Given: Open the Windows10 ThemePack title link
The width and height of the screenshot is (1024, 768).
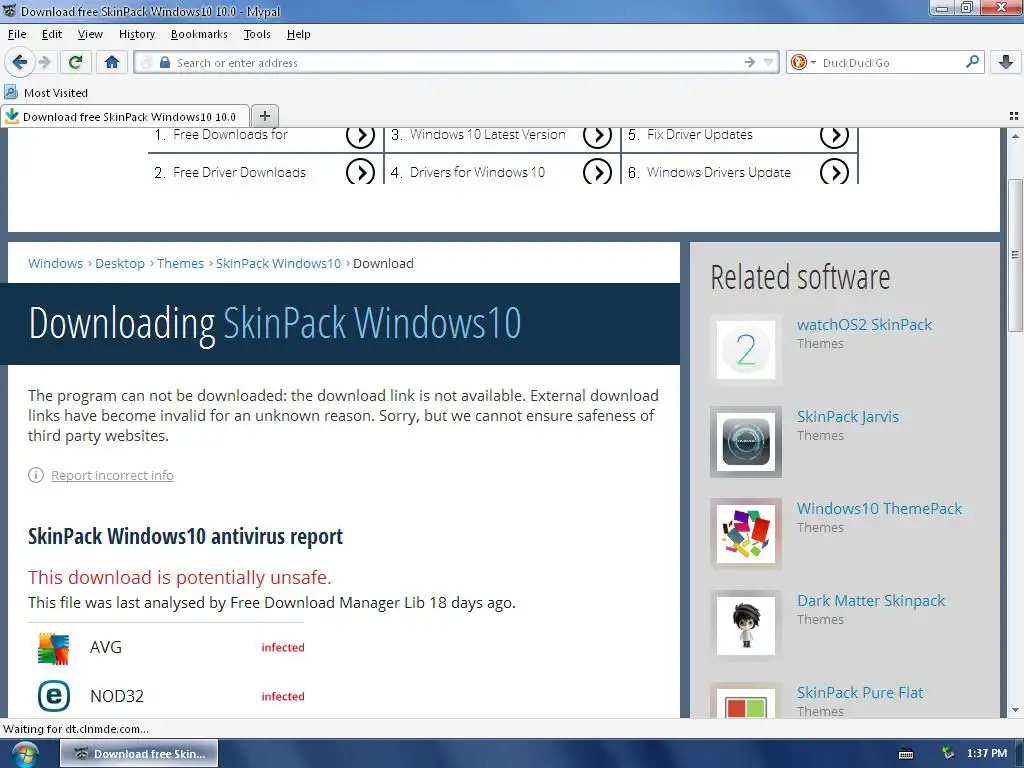Looking at the screenshot, I should (879, 509).
